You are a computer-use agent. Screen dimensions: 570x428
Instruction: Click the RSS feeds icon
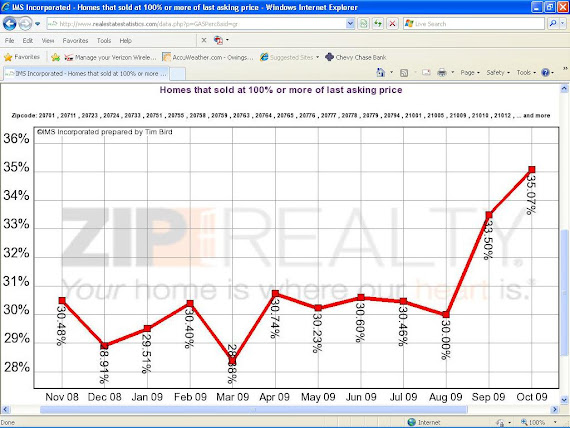coord(404,73)
